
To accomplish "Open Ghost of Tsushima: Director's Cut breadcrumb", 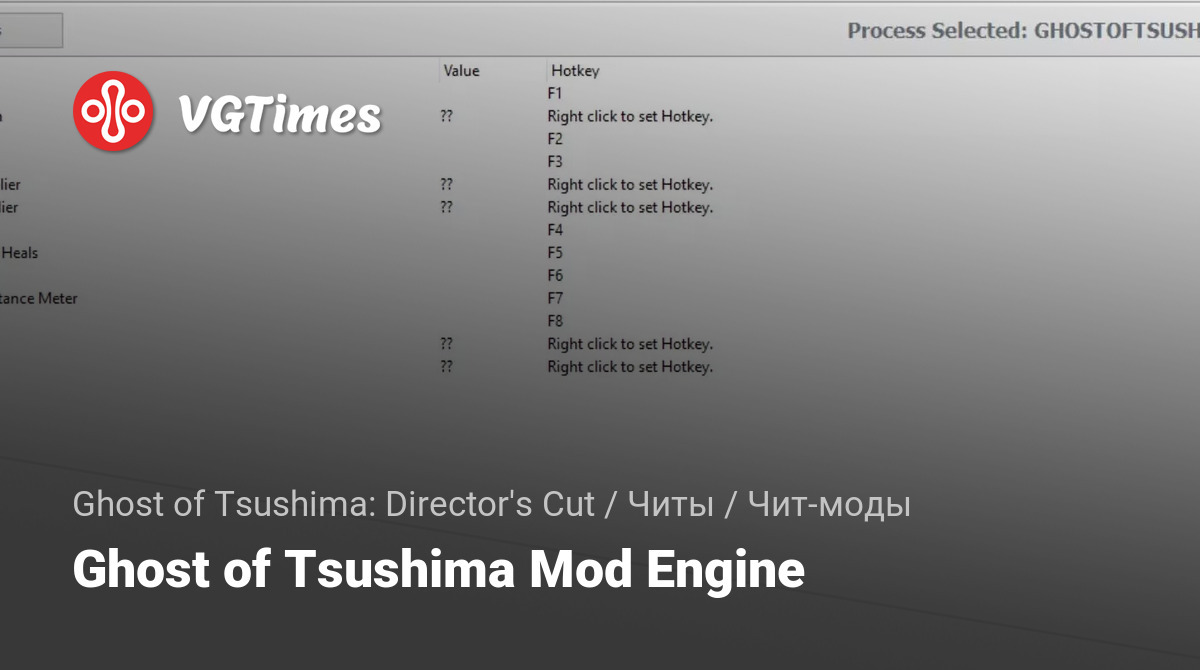I will (333, 505).
